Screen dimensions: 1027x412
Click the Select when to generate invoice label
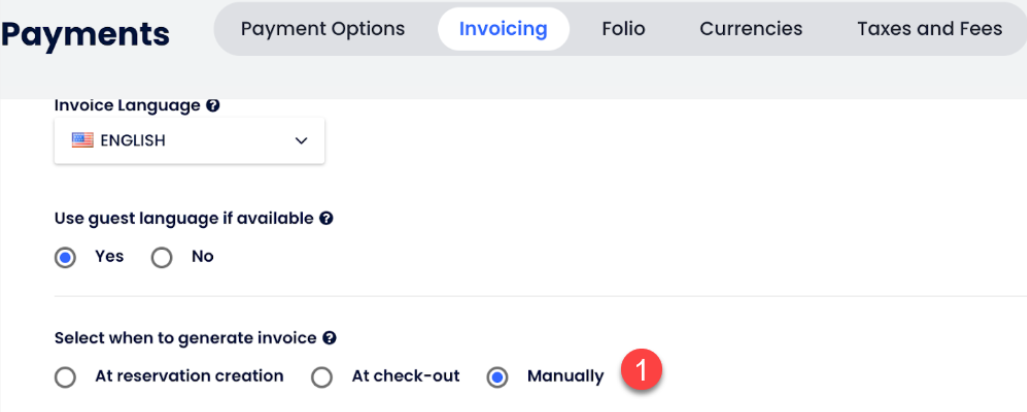coord(185,339)
